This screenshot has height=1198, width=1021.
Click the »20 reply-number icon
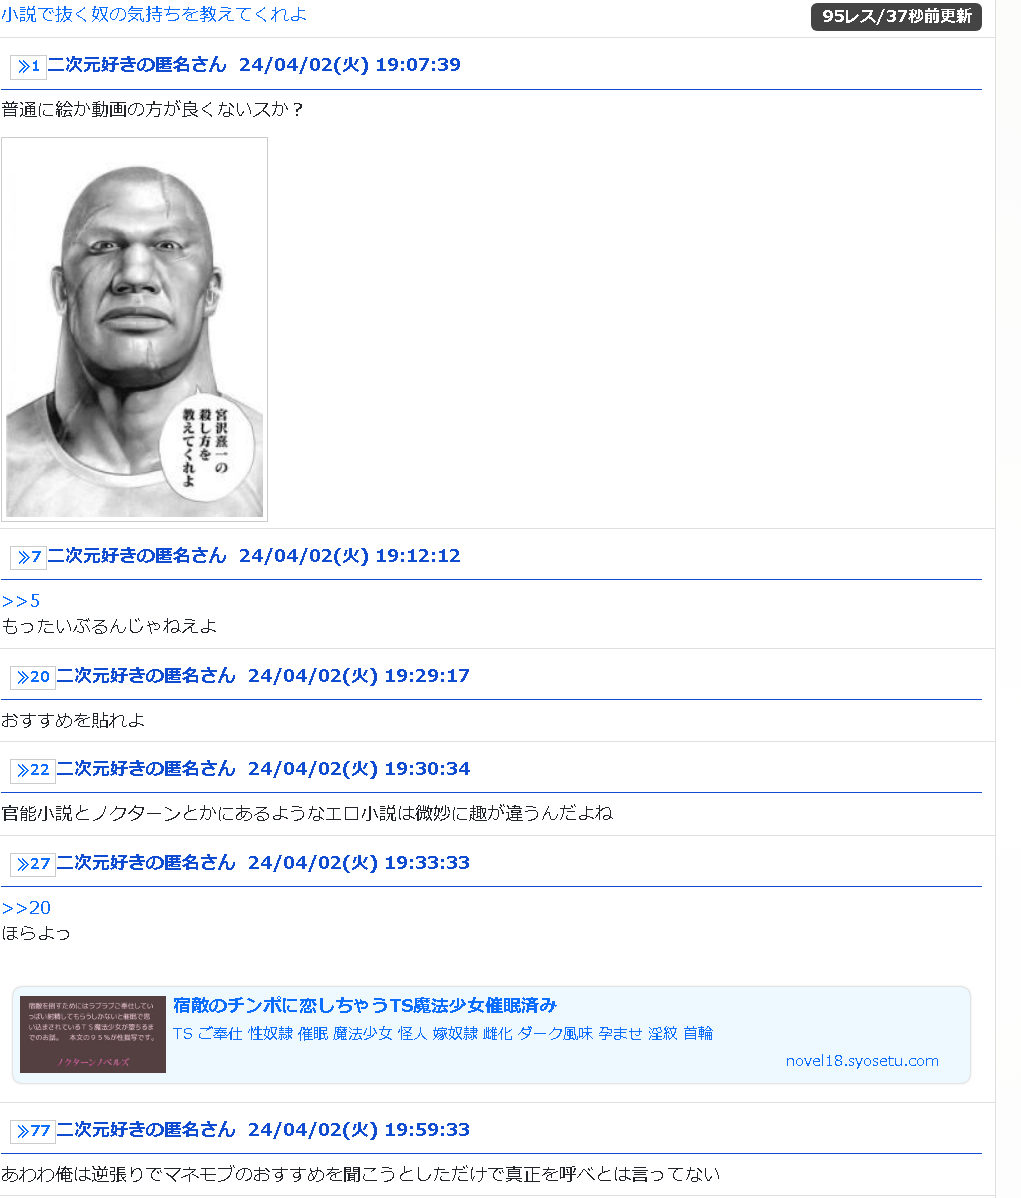point(33,677)
